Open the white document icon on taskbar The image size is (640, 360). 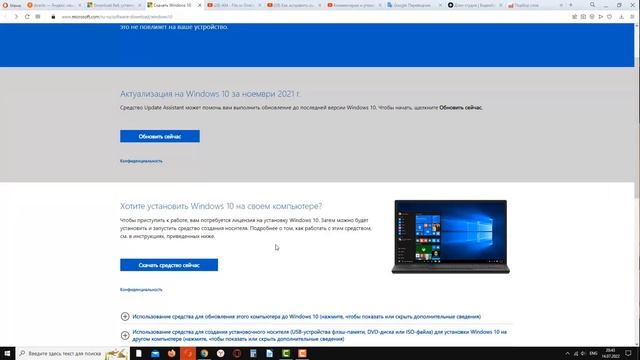tap(139, 353)
